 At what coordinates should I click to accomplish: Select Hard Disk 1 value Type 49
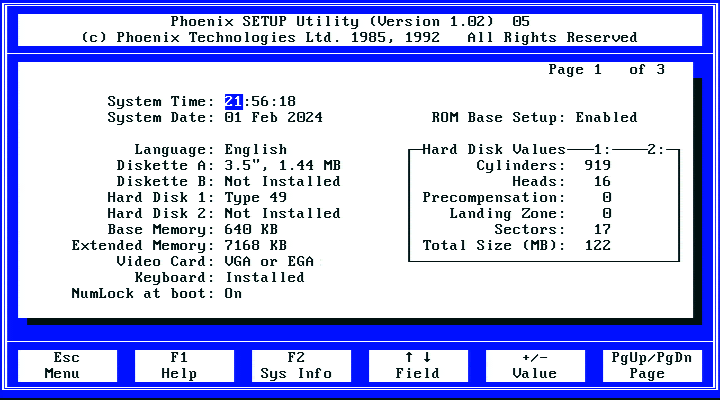(x=256, y=197)
